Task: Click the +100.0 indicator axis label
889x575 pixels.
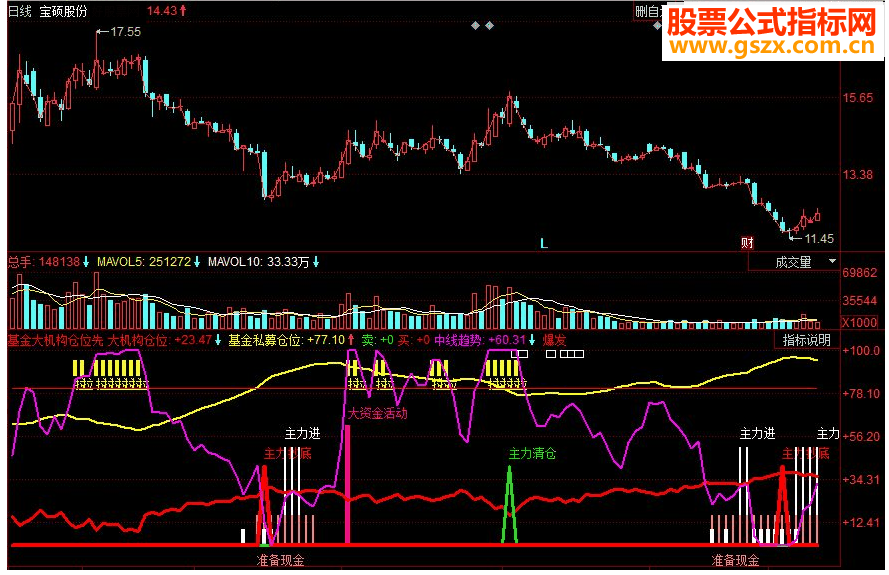Action: tap(861, 350)
